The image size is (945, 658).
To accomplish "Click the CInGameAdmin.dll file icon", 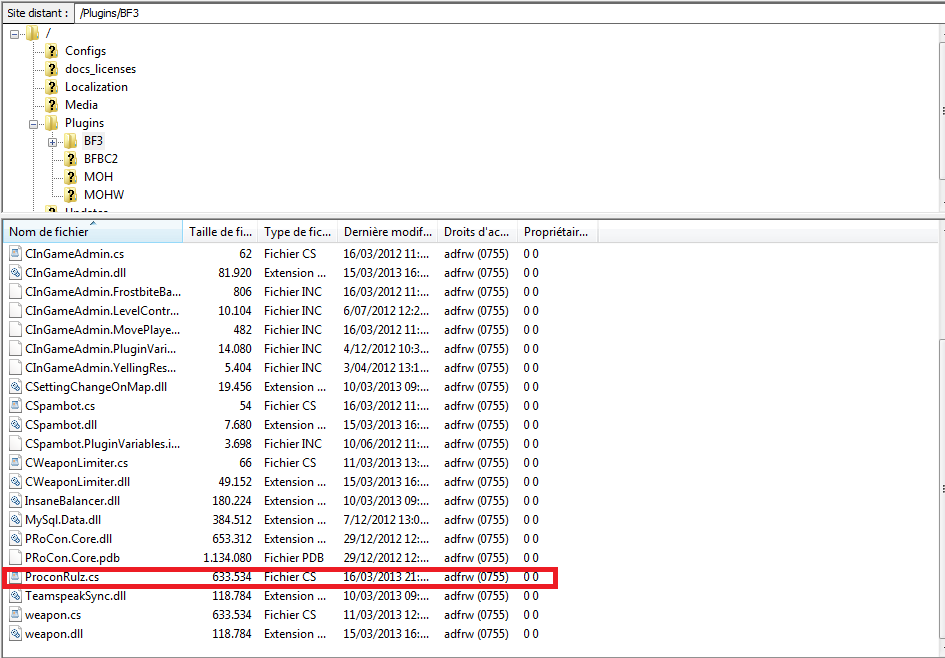I will click(x=15, y=273).
